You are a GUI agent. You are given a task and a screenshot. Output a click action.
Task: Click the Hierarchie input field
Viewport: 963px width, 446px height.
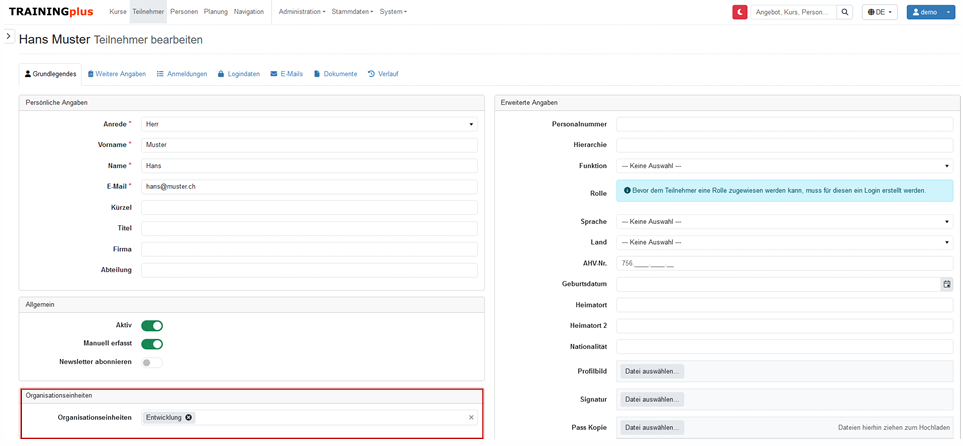click(785, 145)
